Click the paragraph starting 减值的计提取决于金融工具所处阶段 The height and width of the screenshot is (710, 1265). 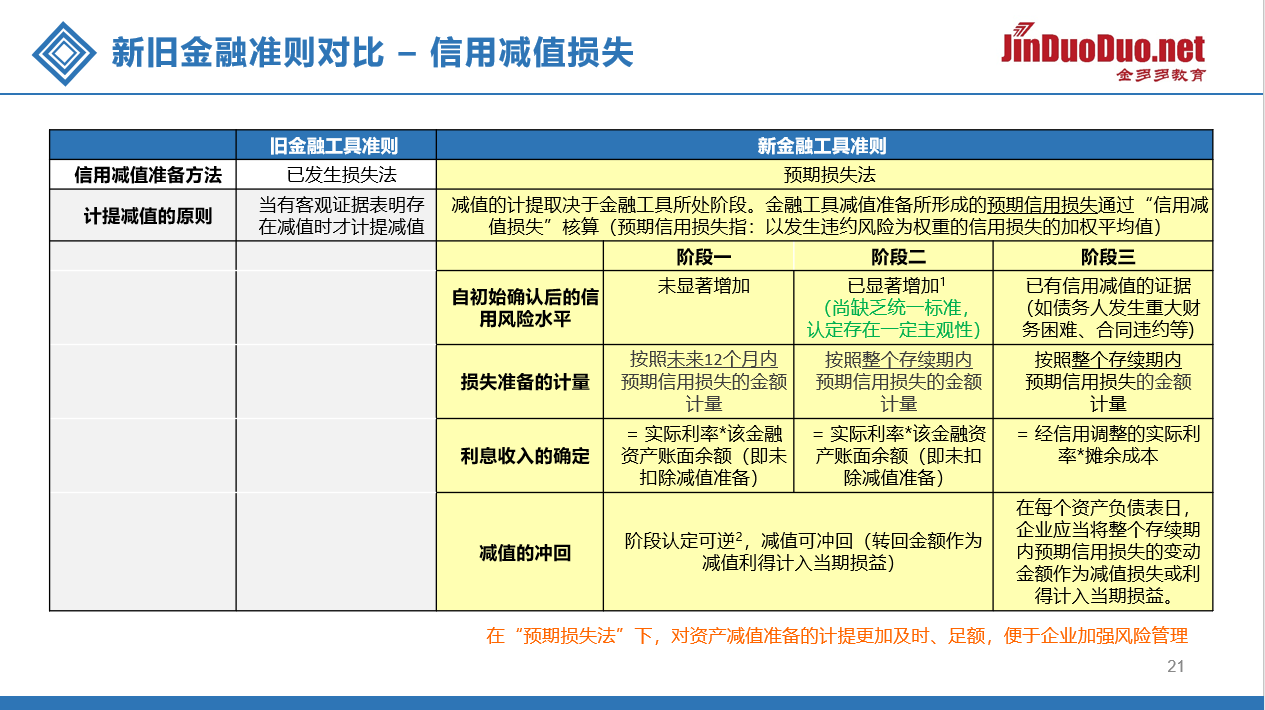(x=823, y=215)
